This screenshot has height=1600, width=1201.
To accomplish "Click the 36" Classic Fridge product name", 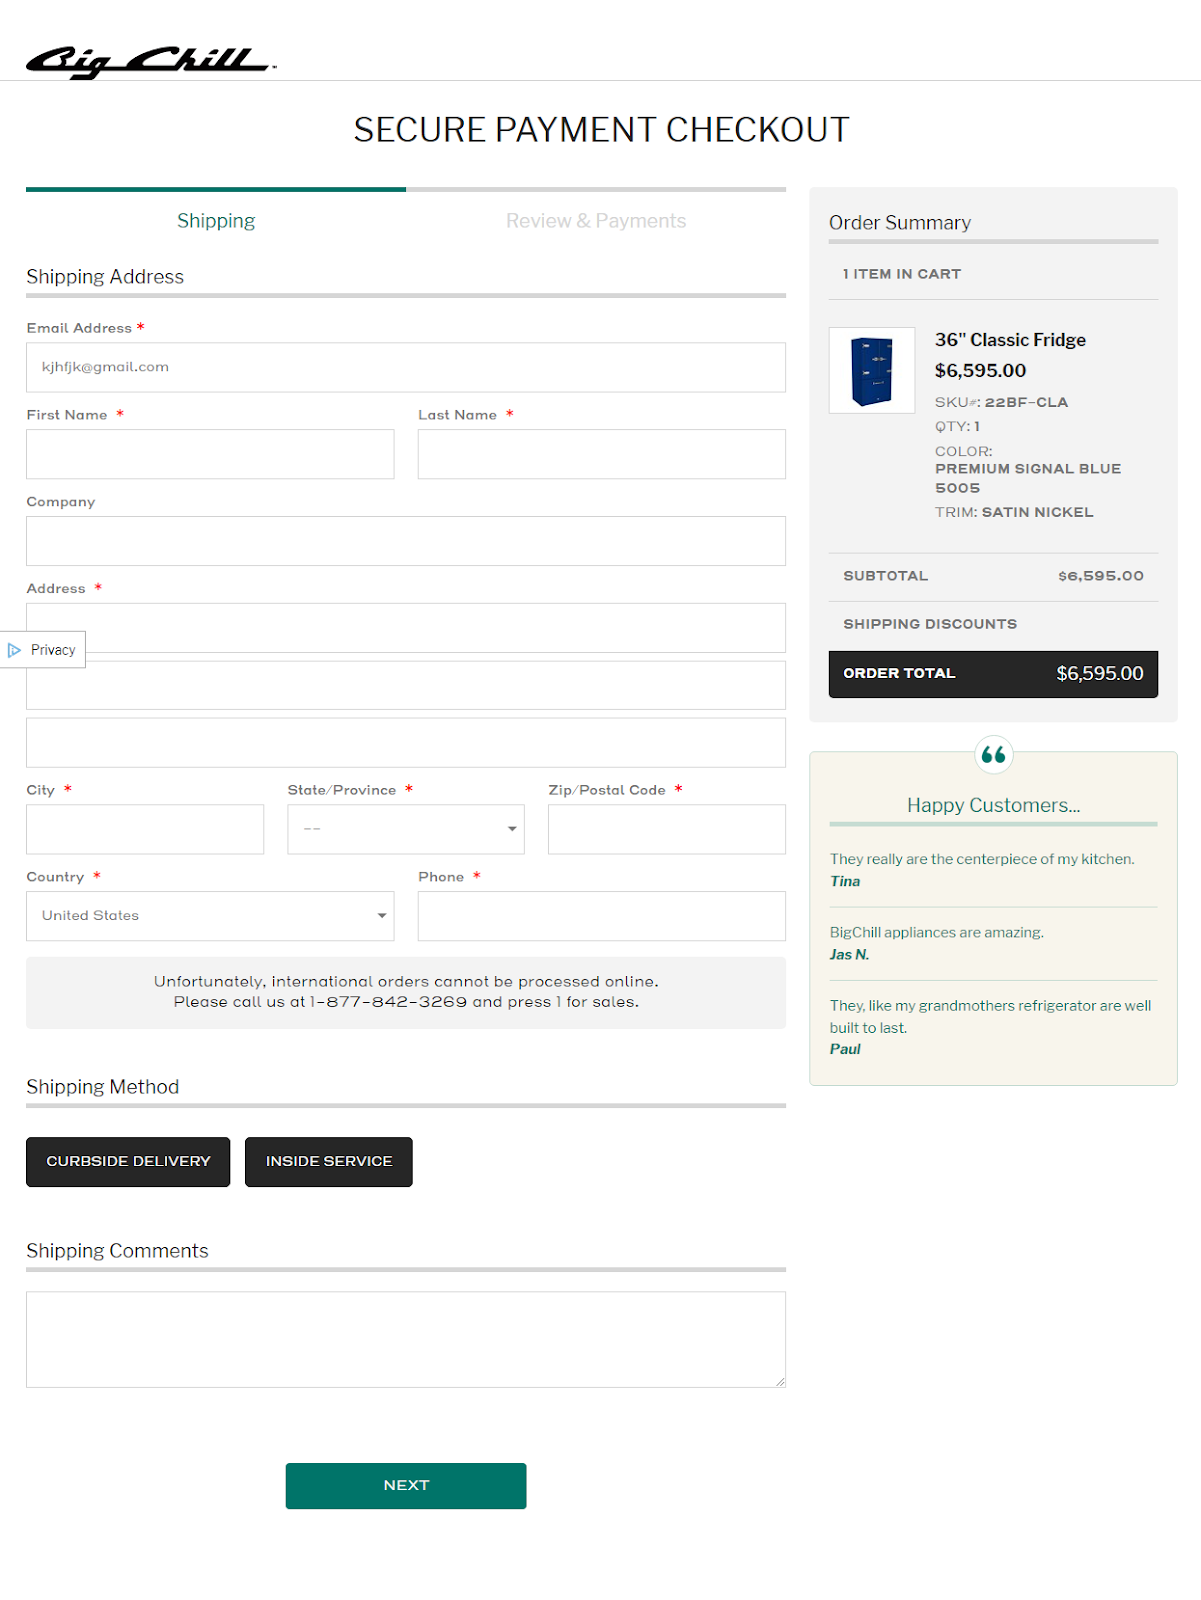I will [x=1010, y=340].
